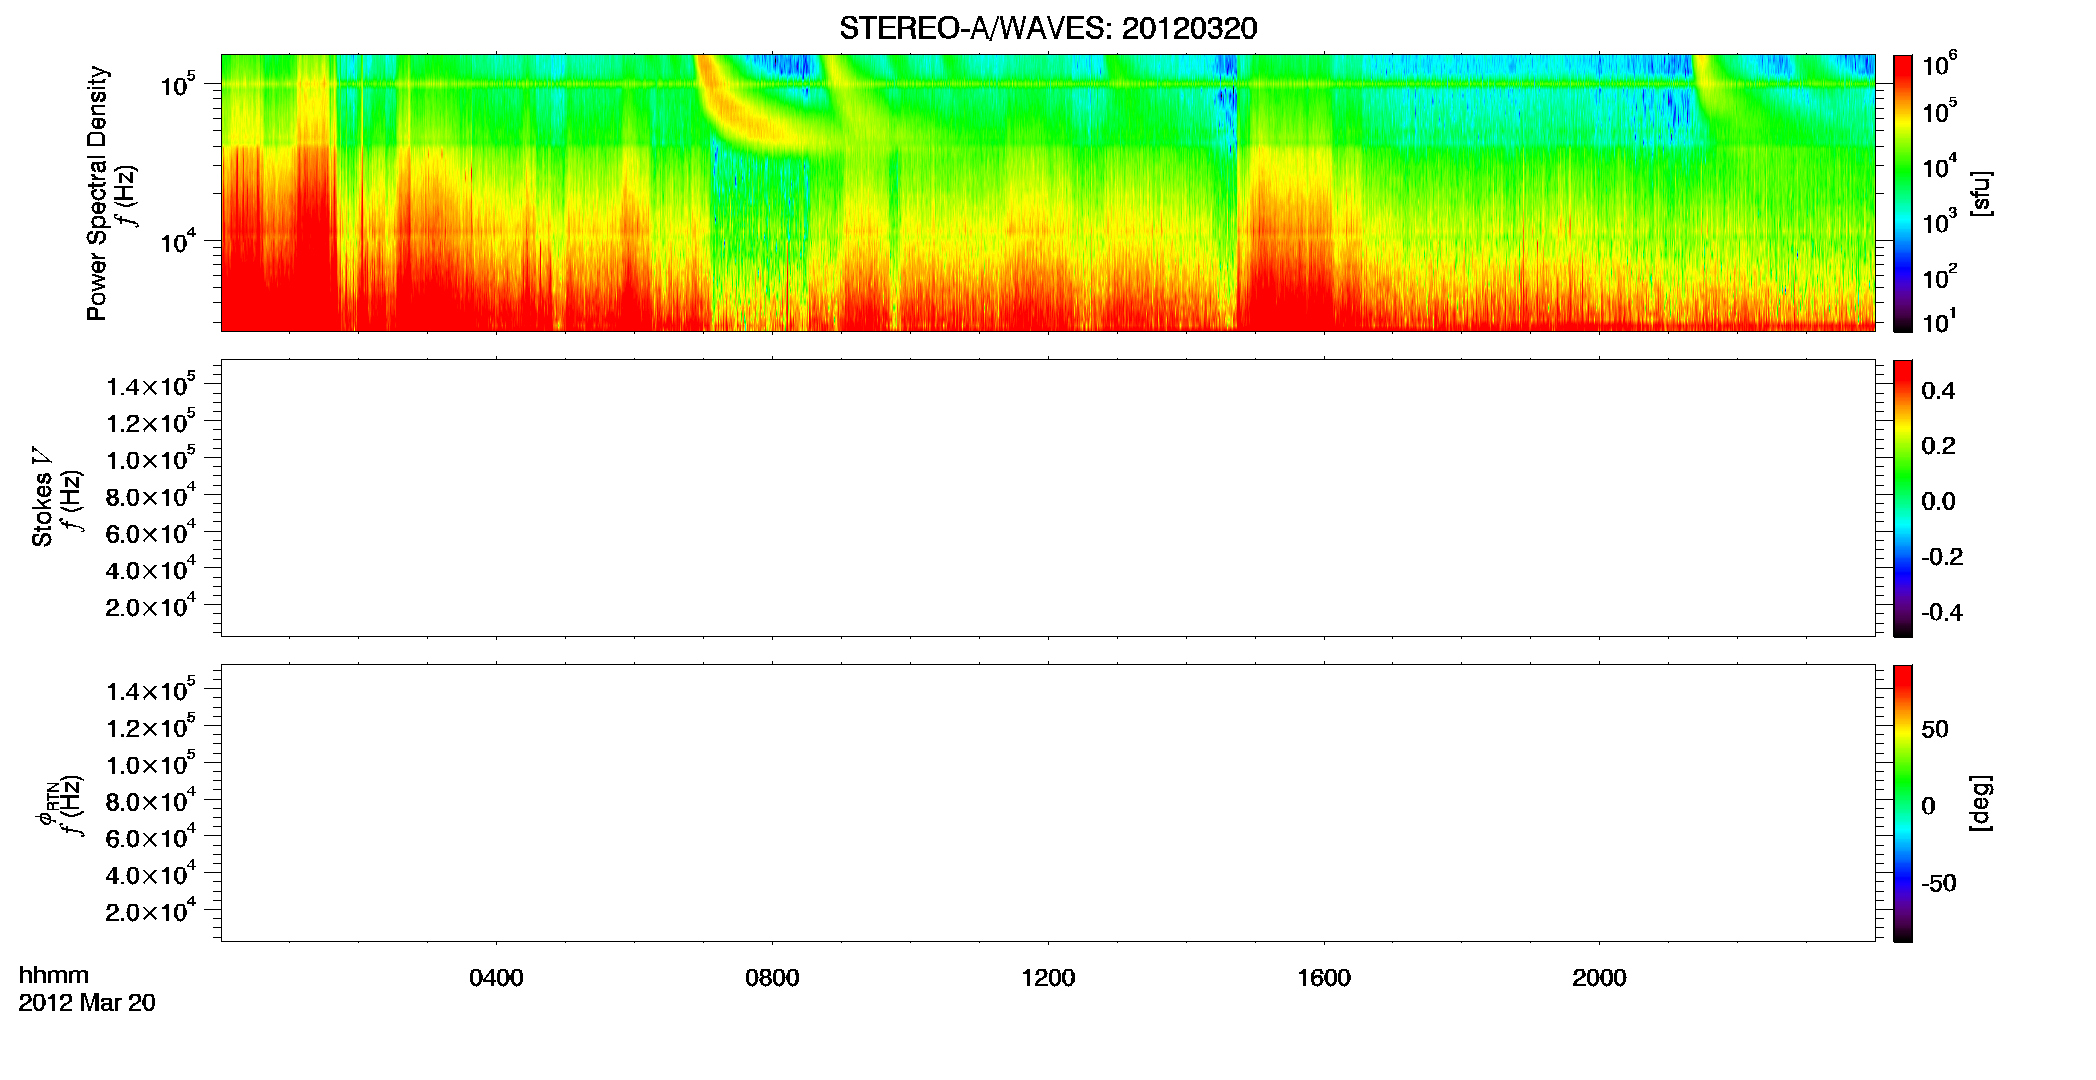The height and width of the screenshot is (1080, 2096).
Task: Click the degrees angle colorbar
Action: pos(1903,803)
